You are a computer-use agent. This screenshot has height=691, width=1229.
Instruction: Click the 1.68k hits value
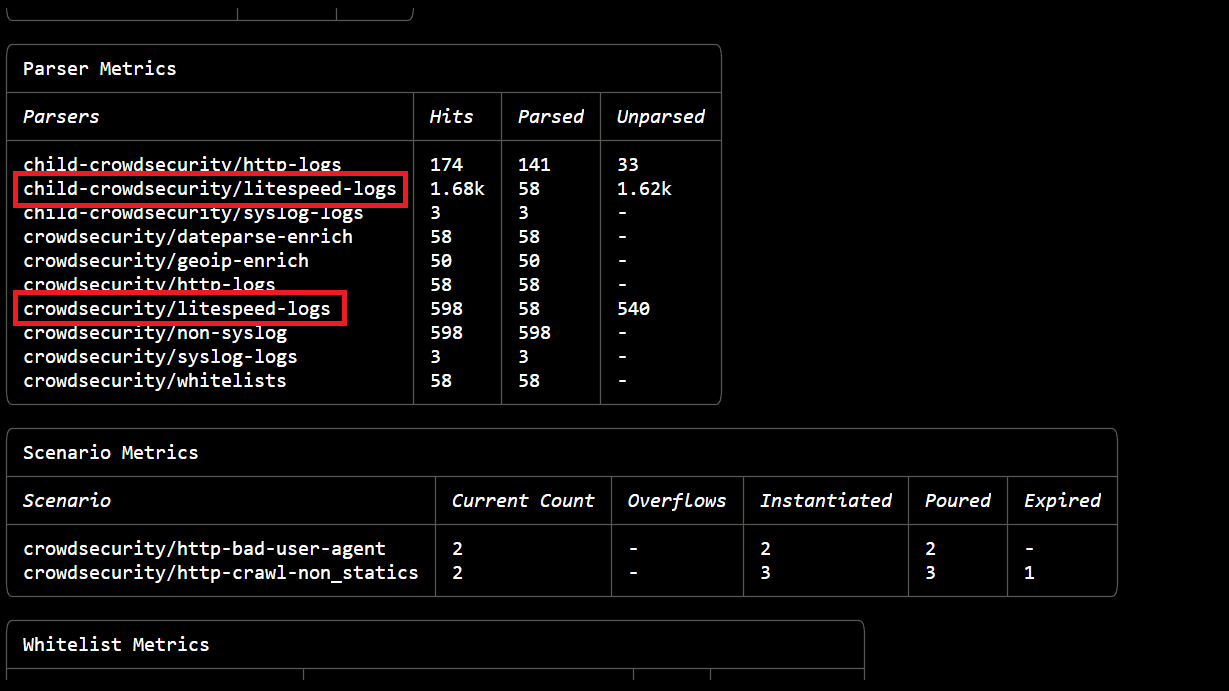457,189
